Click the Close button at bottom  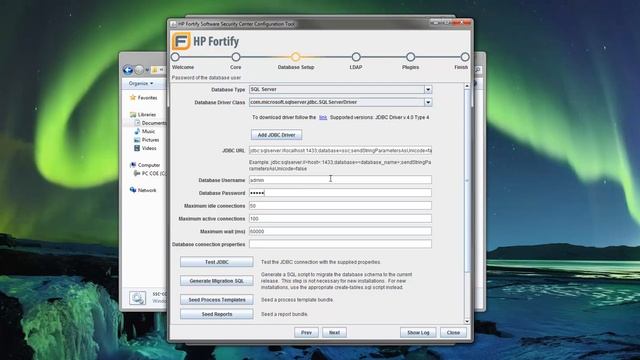click(453, 333)
